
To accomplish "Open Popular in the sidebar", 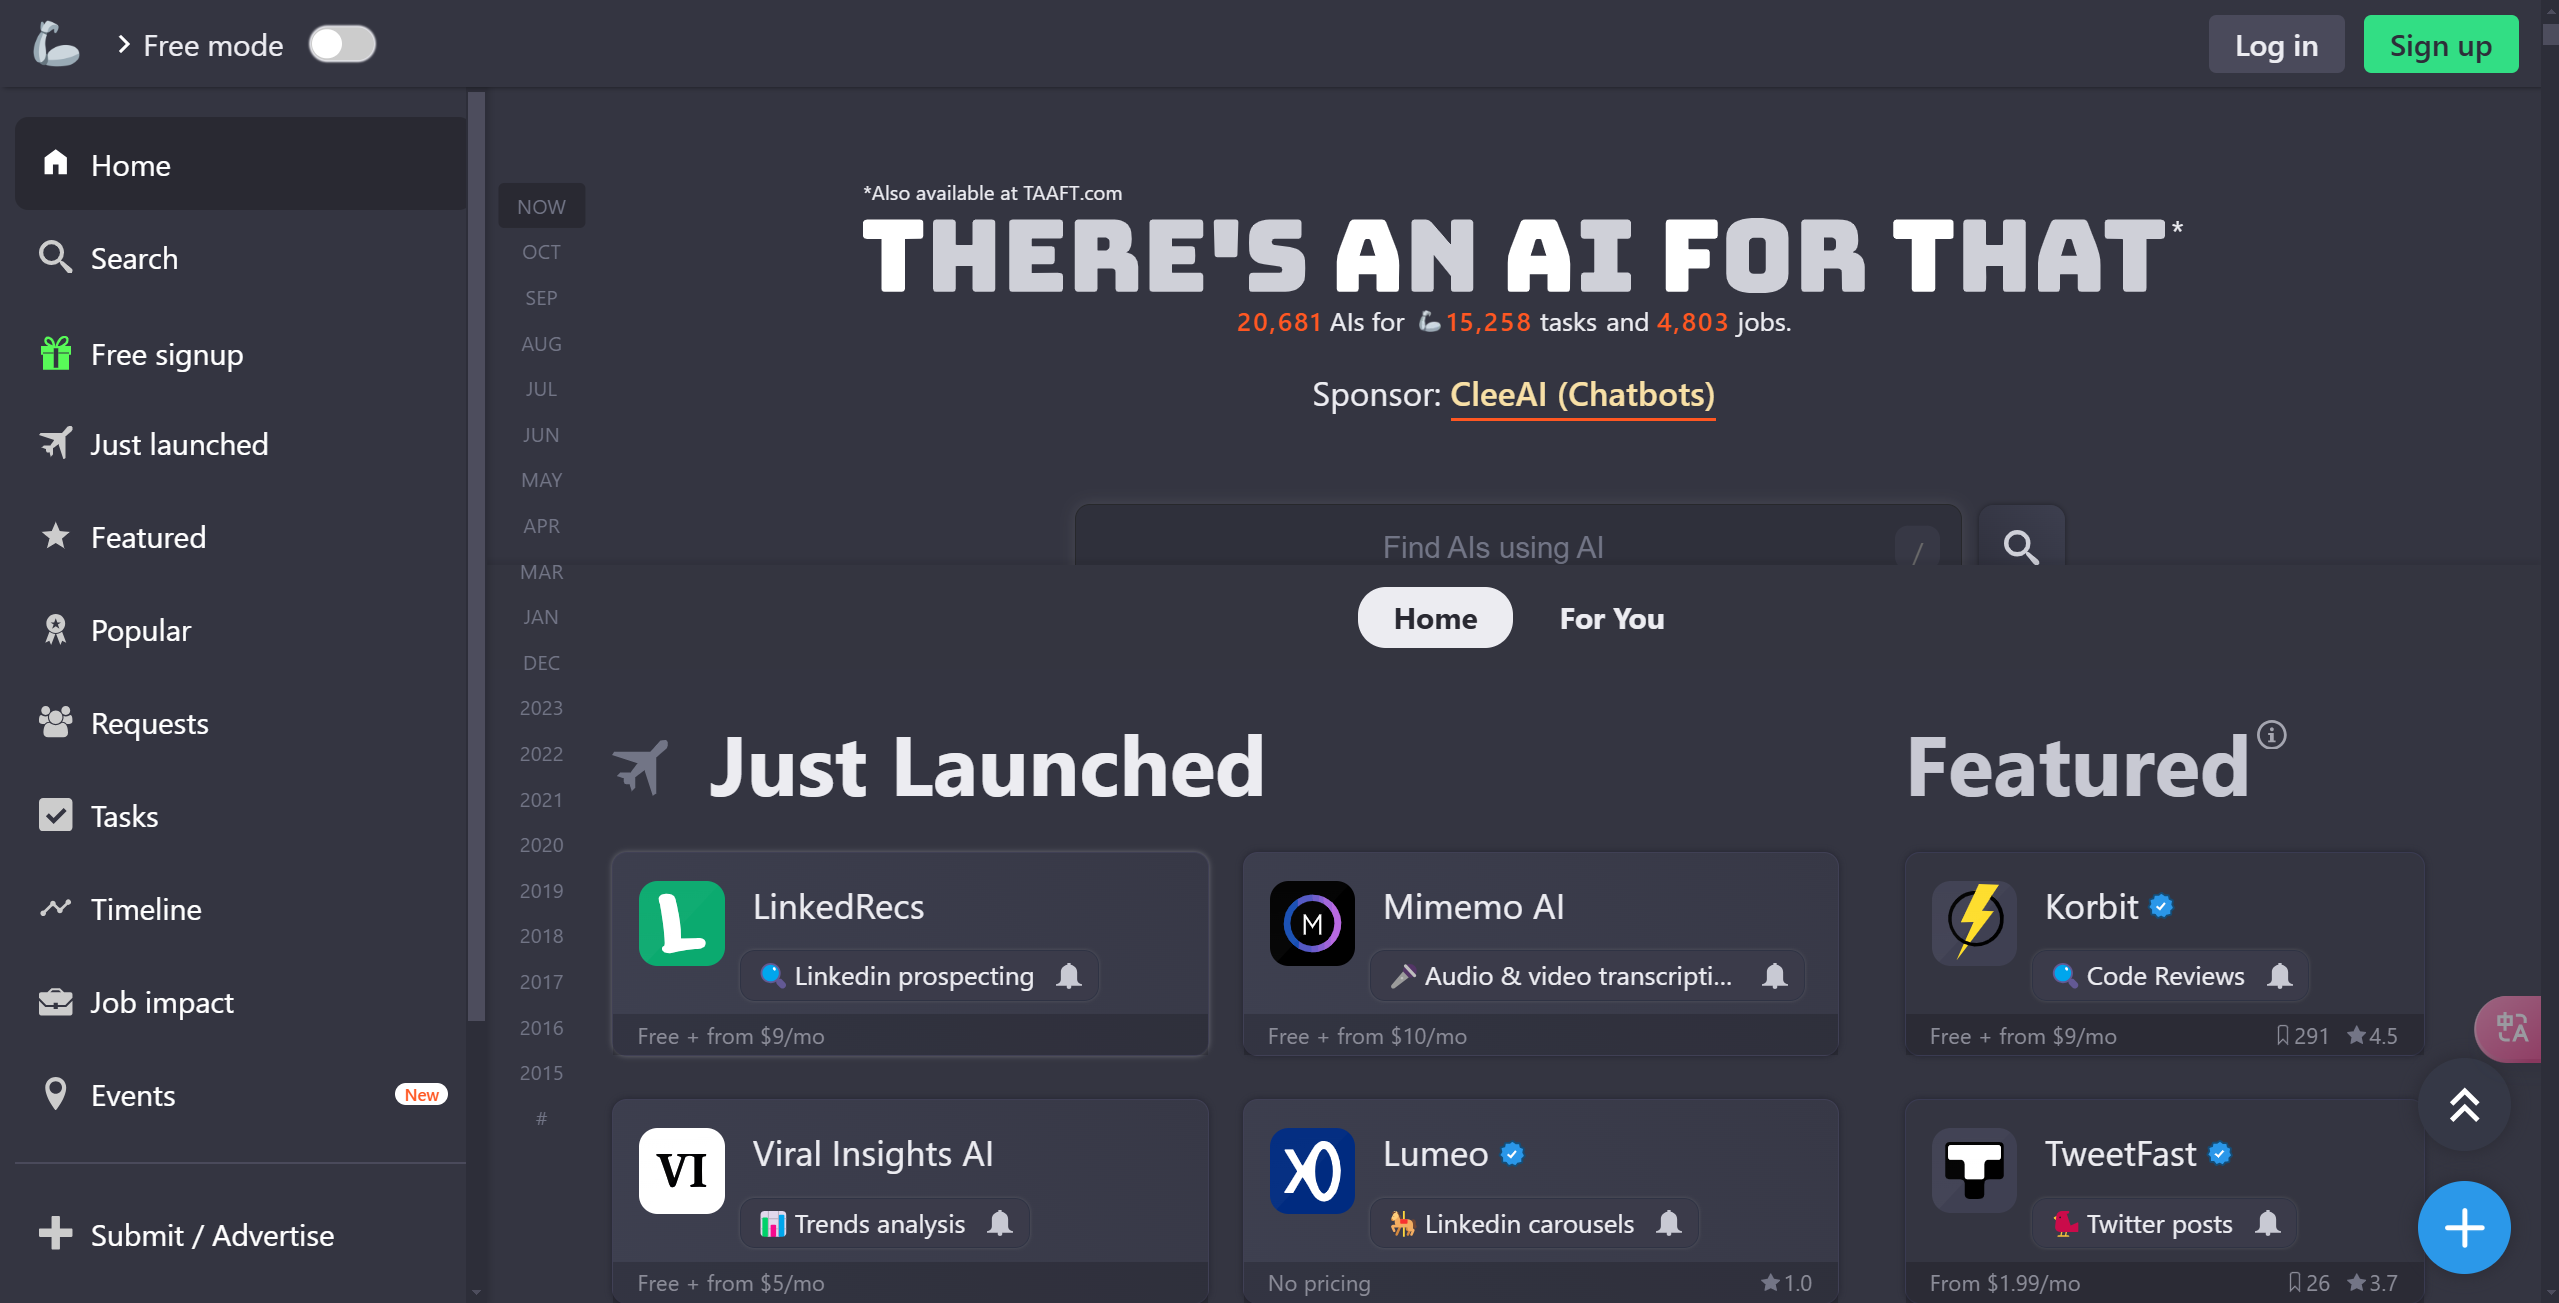I will pyautogui.click(x=240, y=630).
